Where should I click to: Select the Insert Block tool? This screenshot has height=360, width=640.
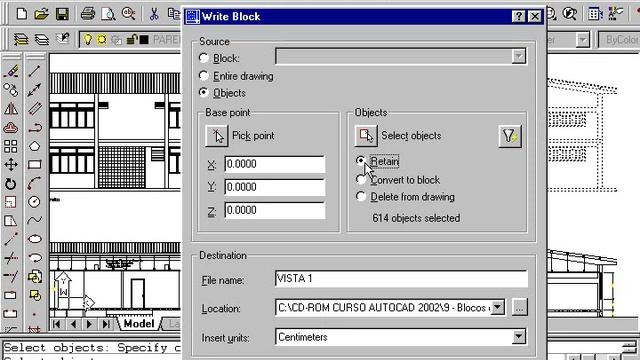[x=35, y=277]
